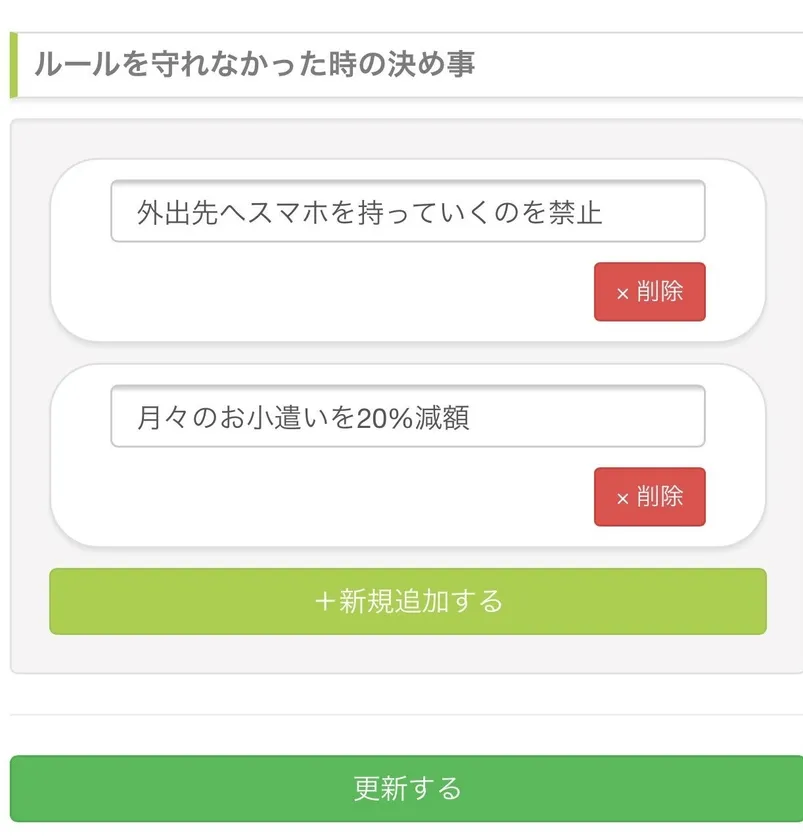Click the word 禁止 in the first rule
The width and height of the screenshot is (803, 840).
576,213
